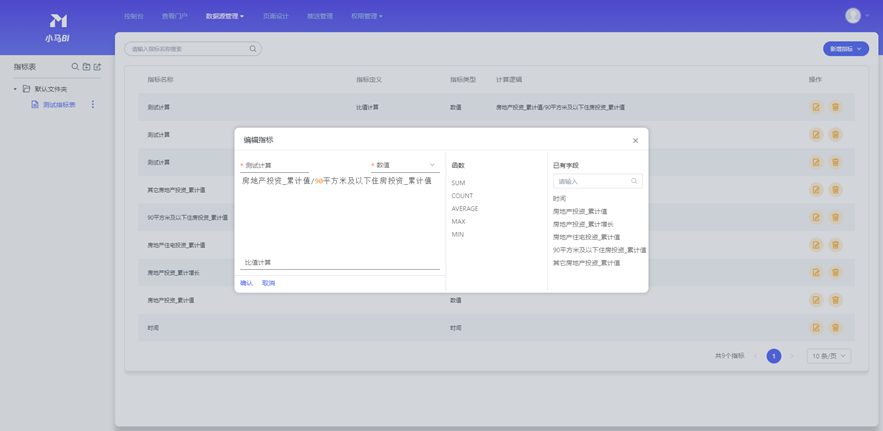The image size is (883, 431).
Task: Click the 确认 link in the dialog
Action: 246,283
